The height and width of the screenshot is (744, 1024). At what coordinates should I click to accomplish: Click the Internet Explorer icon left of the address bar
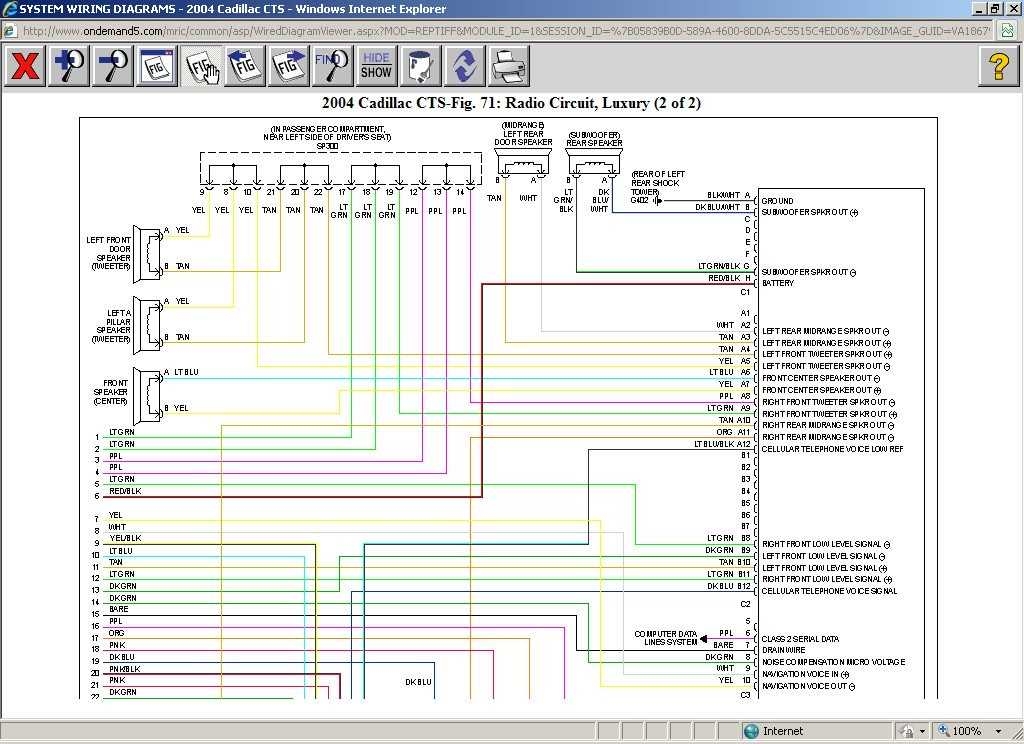pyautogui.click(x=8, y=31)
